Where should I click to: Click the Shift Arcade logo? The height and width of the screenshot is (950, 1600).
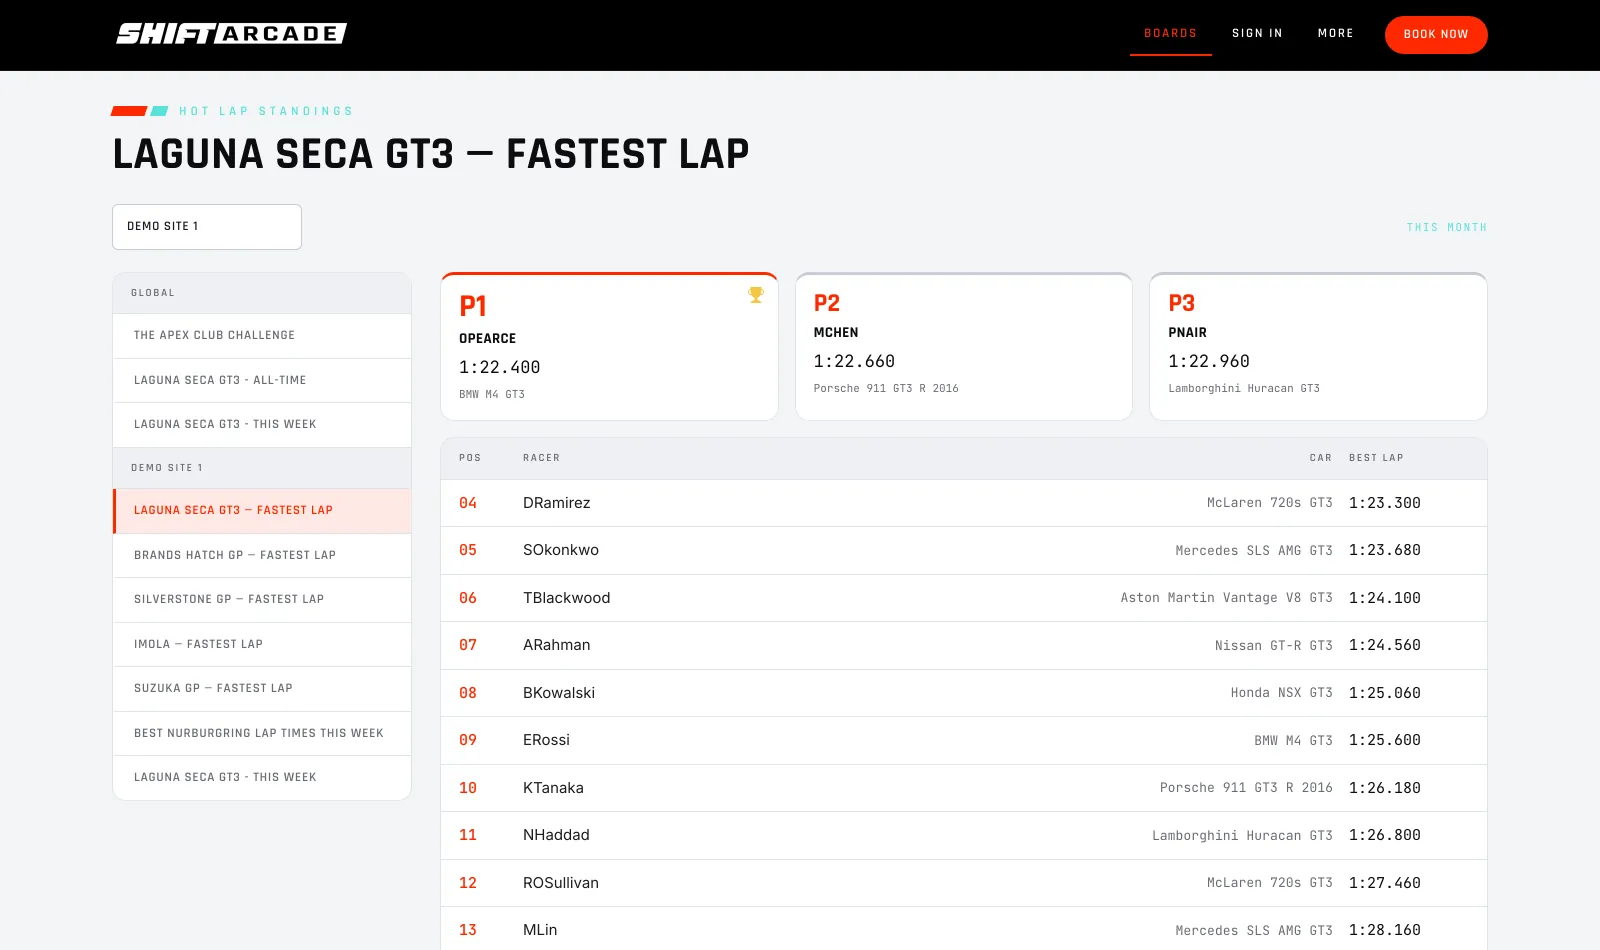pos(231,34)
